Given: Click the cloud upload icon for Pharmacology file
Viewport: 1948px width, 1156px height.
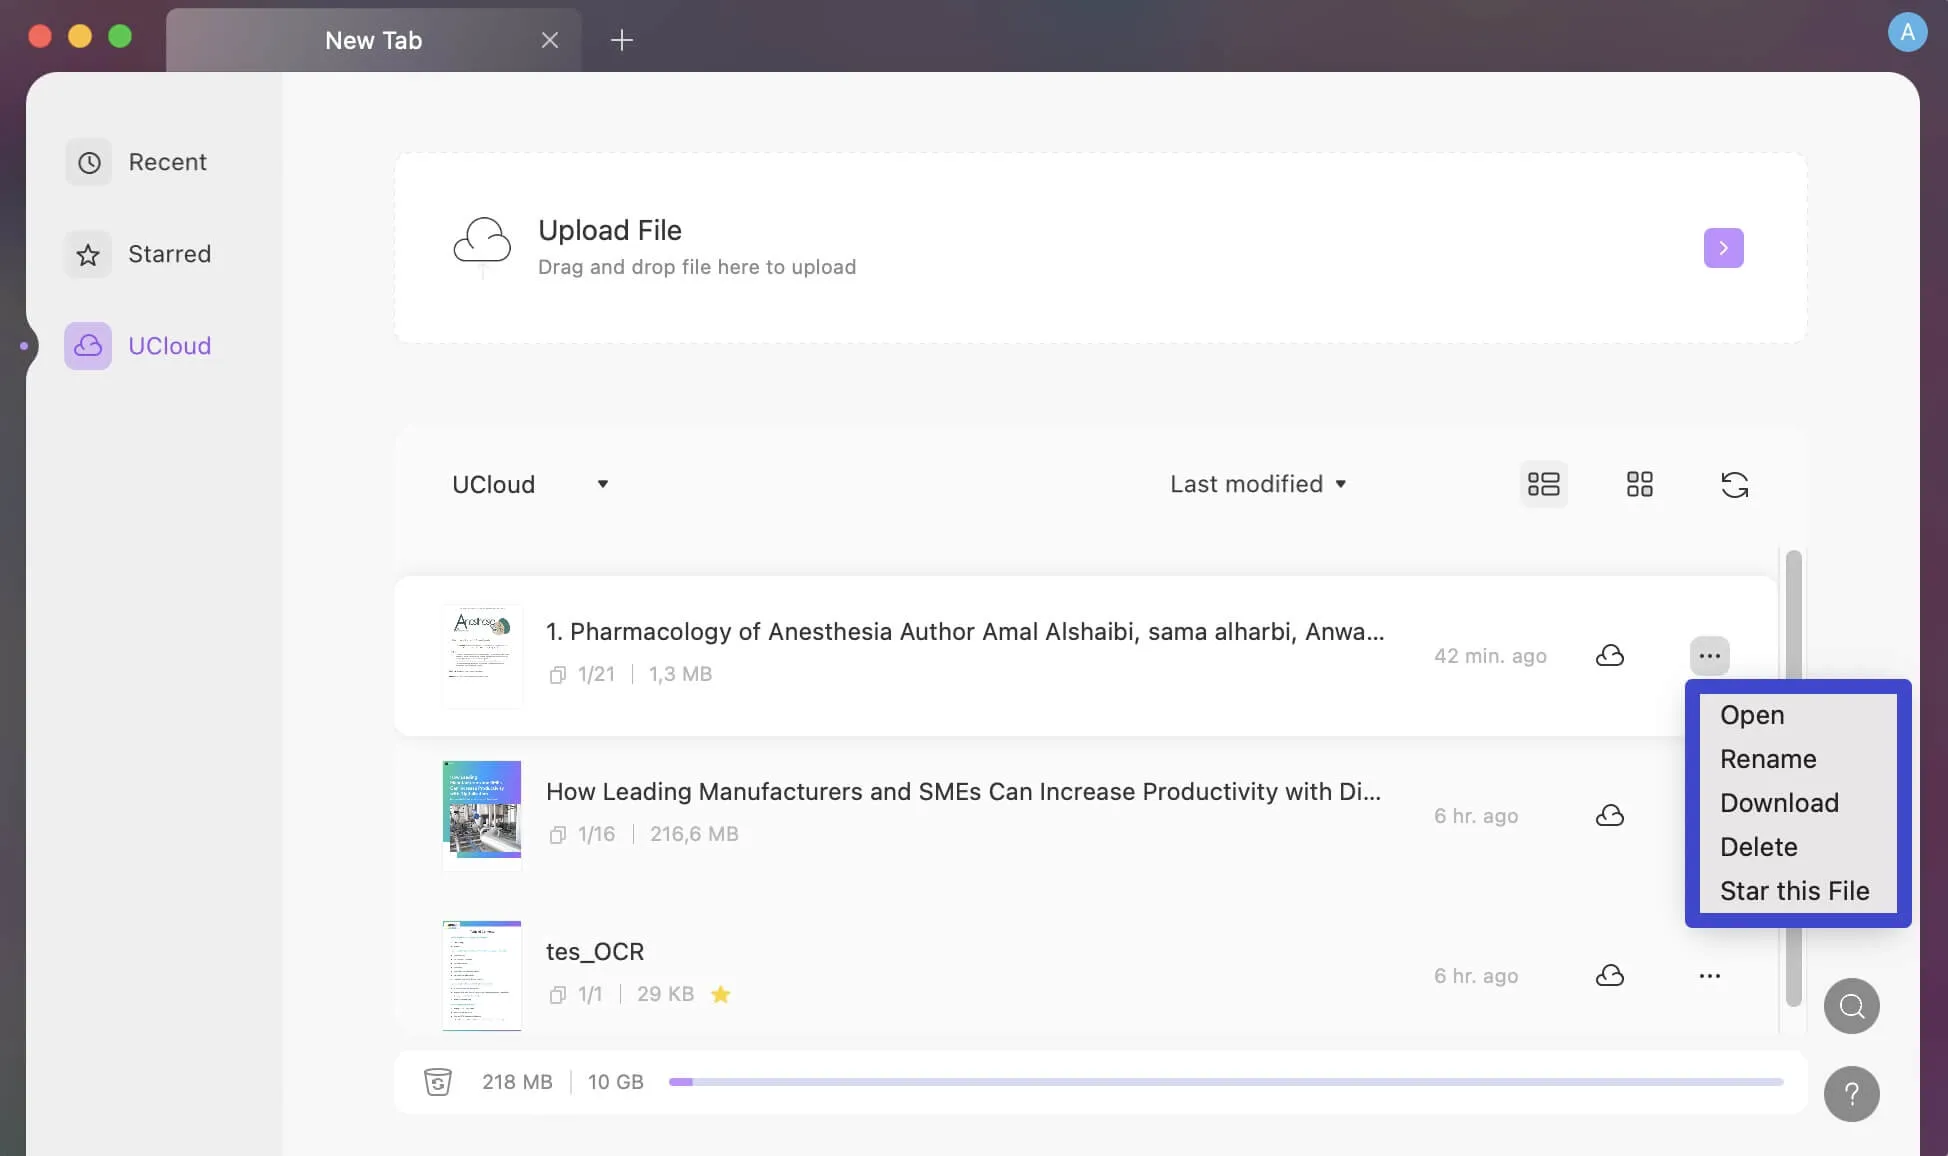Looking at the screenshot, I should pyautogui.click(x=1610, y=654).
